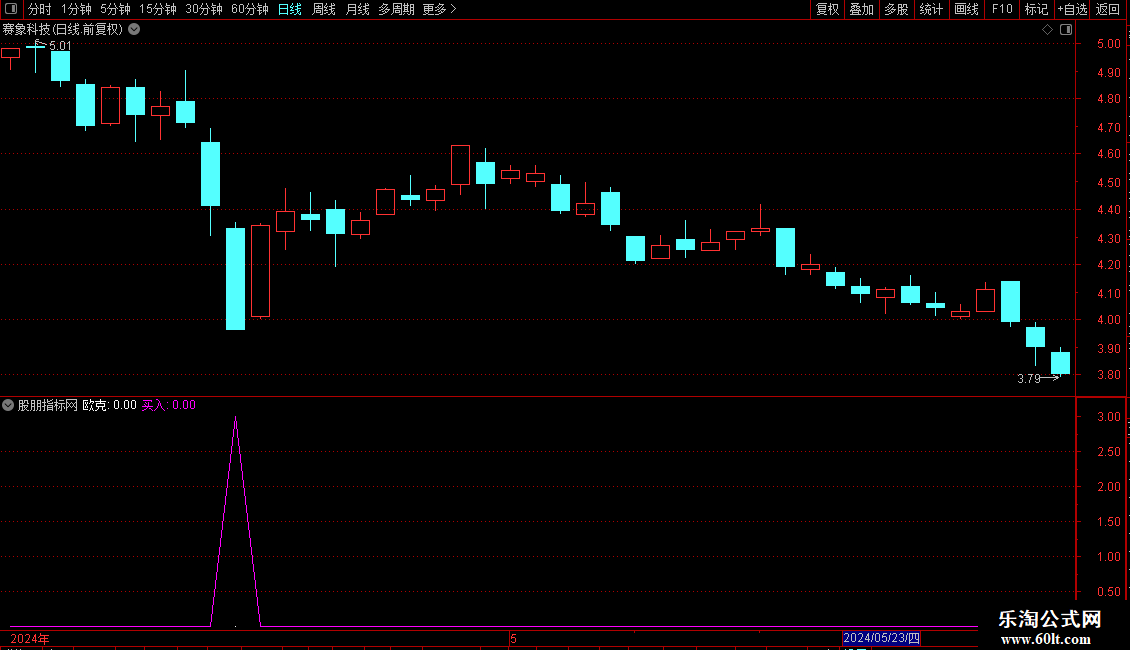Click the 复权 button
The height and width of the screenshot is (650, 1130).
point(827,9)
